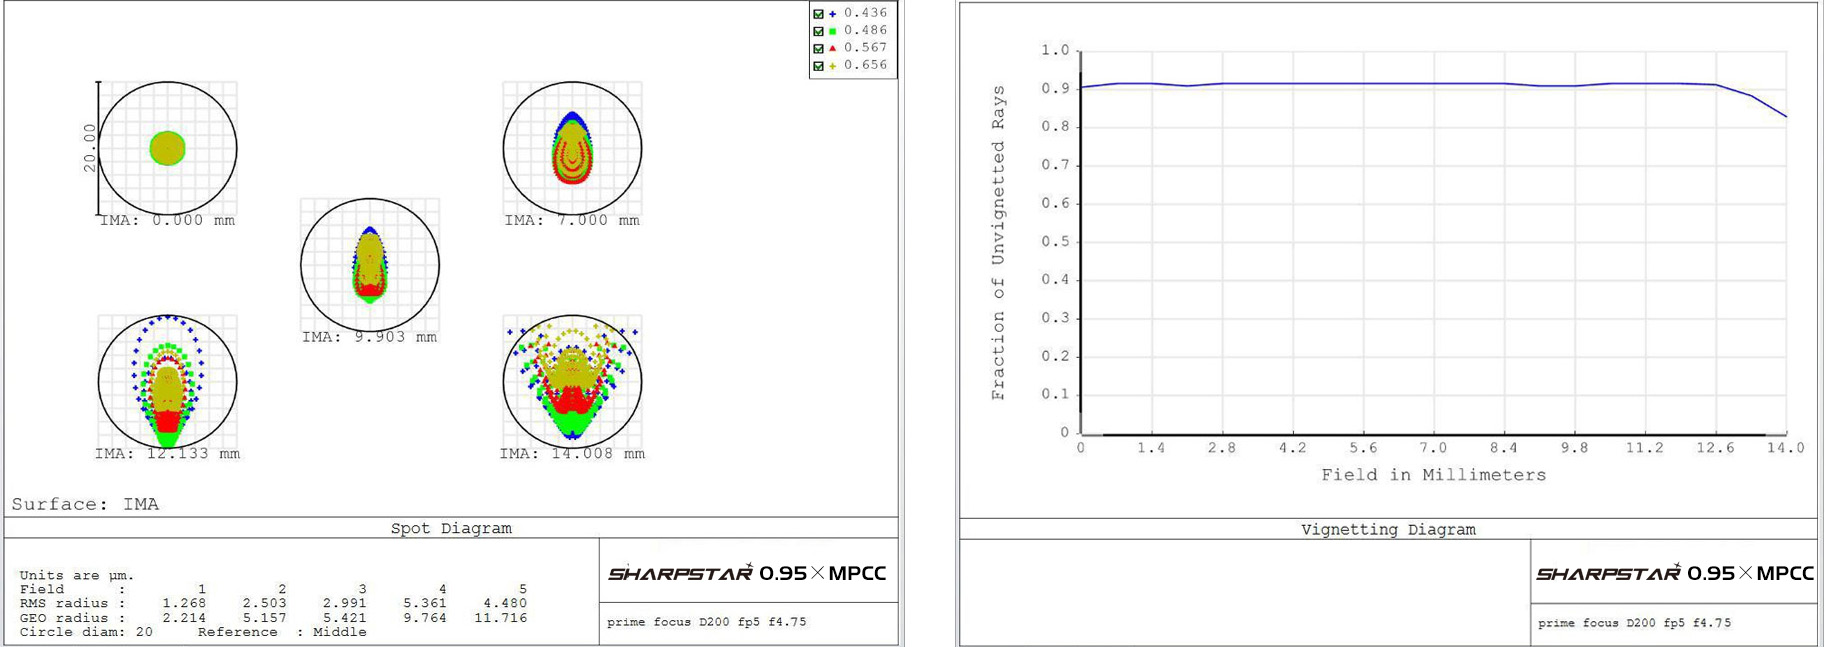1826x647 pixels.
Task: Uncheck the 0.436 wavelength checkbox
Action: [818, 14]
